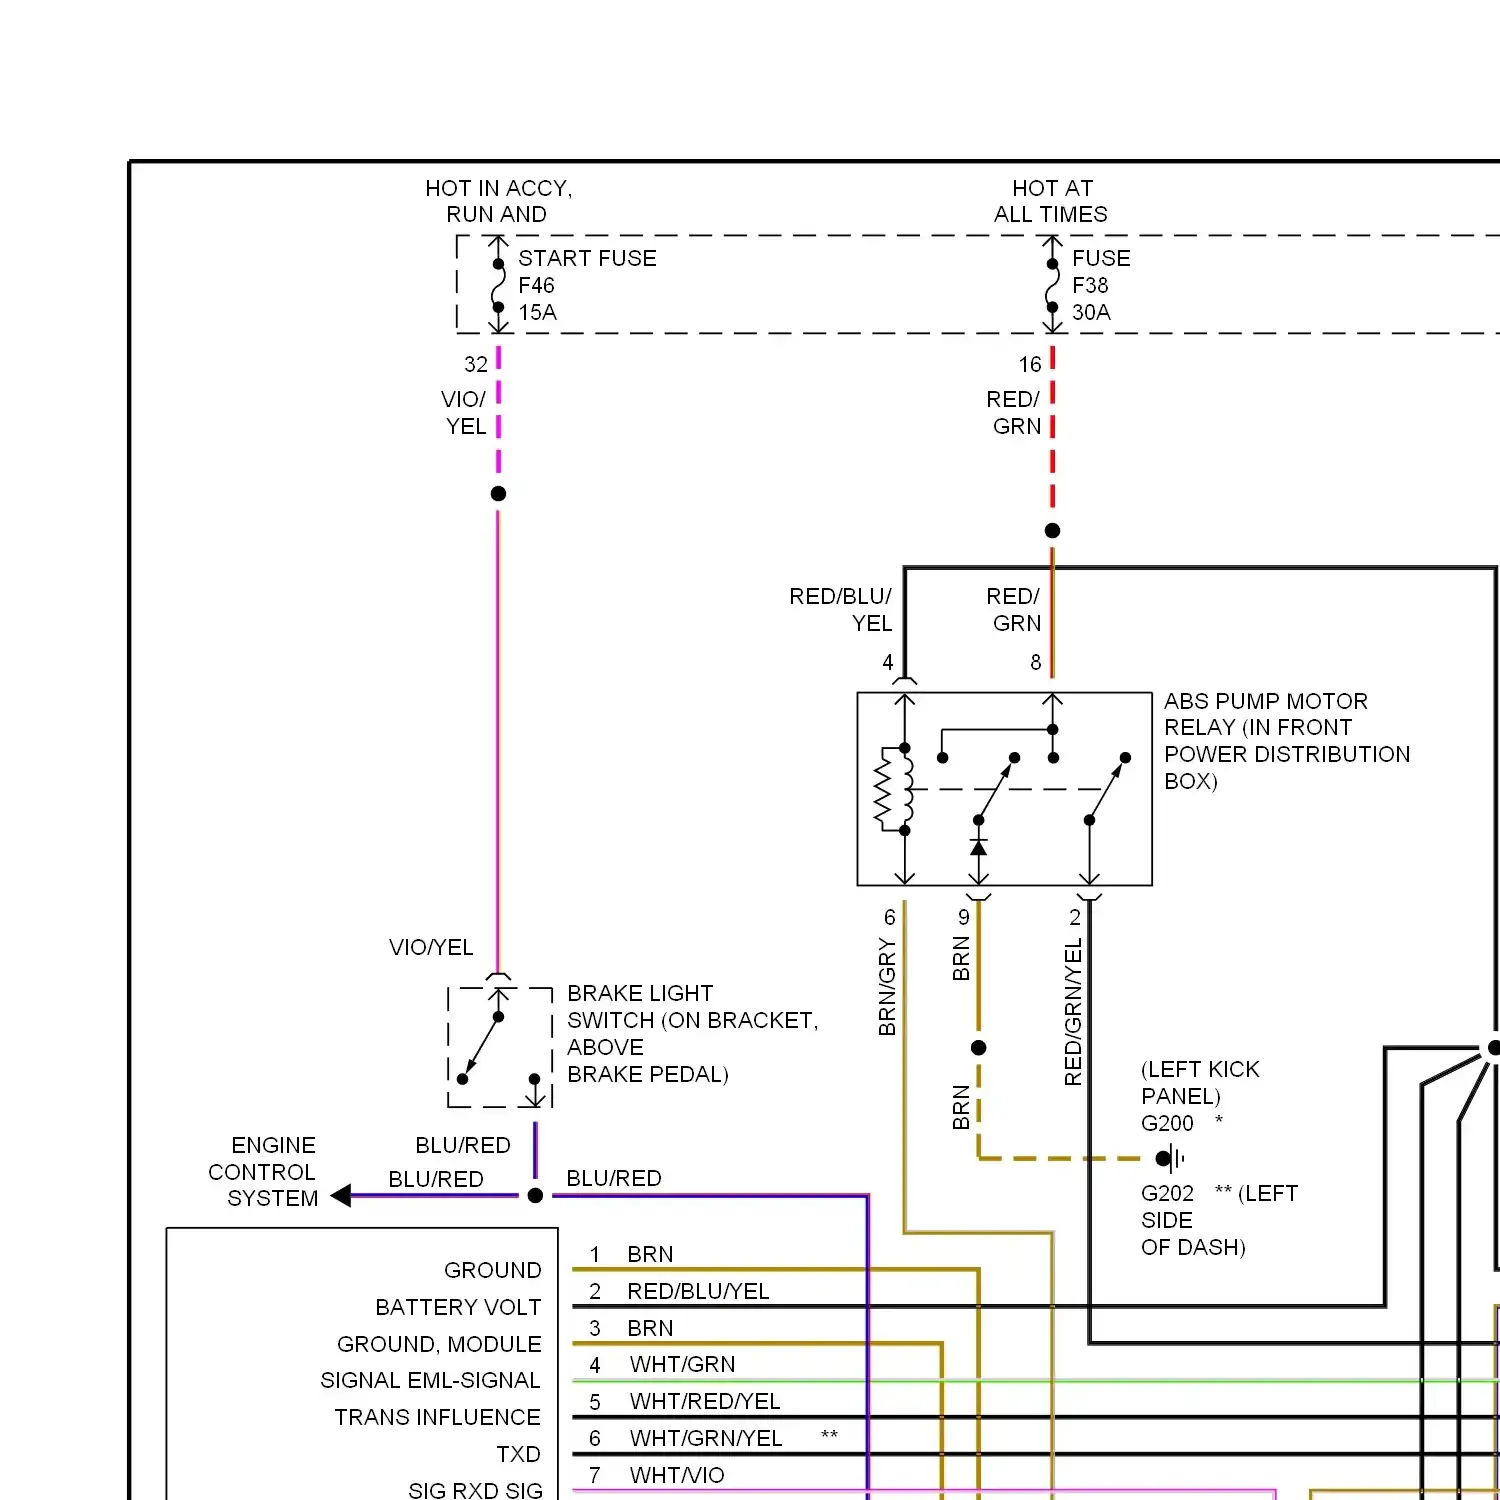The image size is (1500, 1500).
Task: Select the HOT IN ACCY, RUN AND label
Action: click(x=498, y=201)
